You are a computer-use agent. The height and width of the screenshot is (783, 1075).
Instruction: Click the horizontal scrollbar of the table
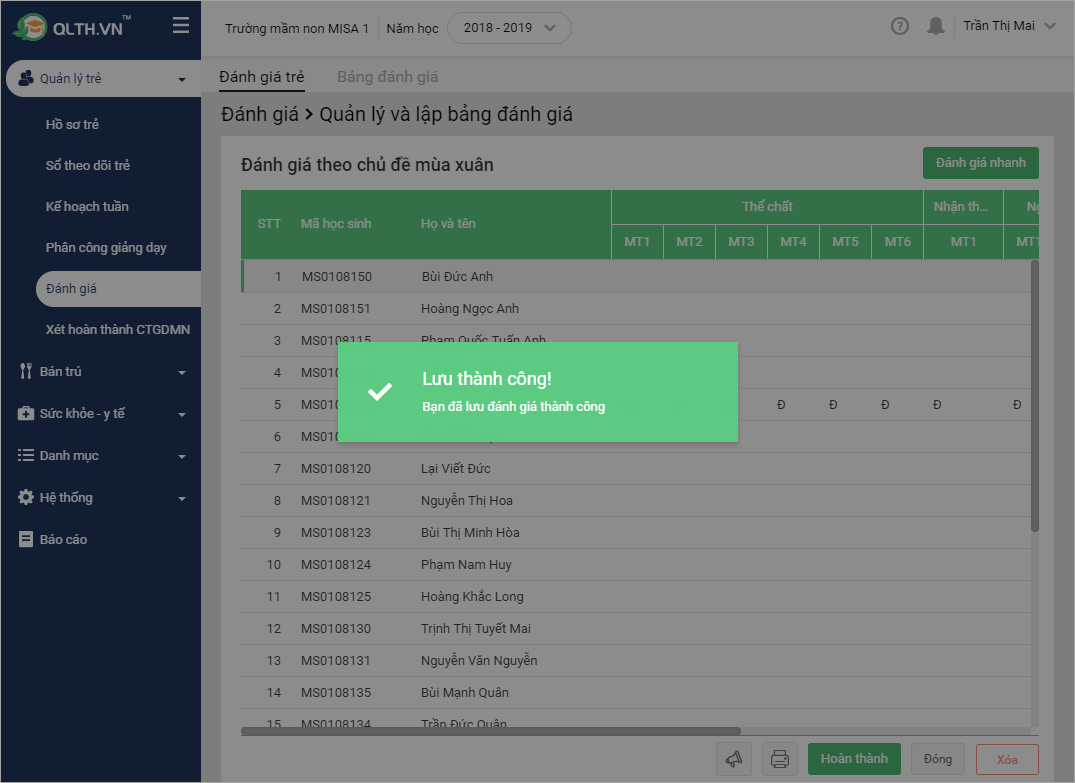[x=491, y=731]
